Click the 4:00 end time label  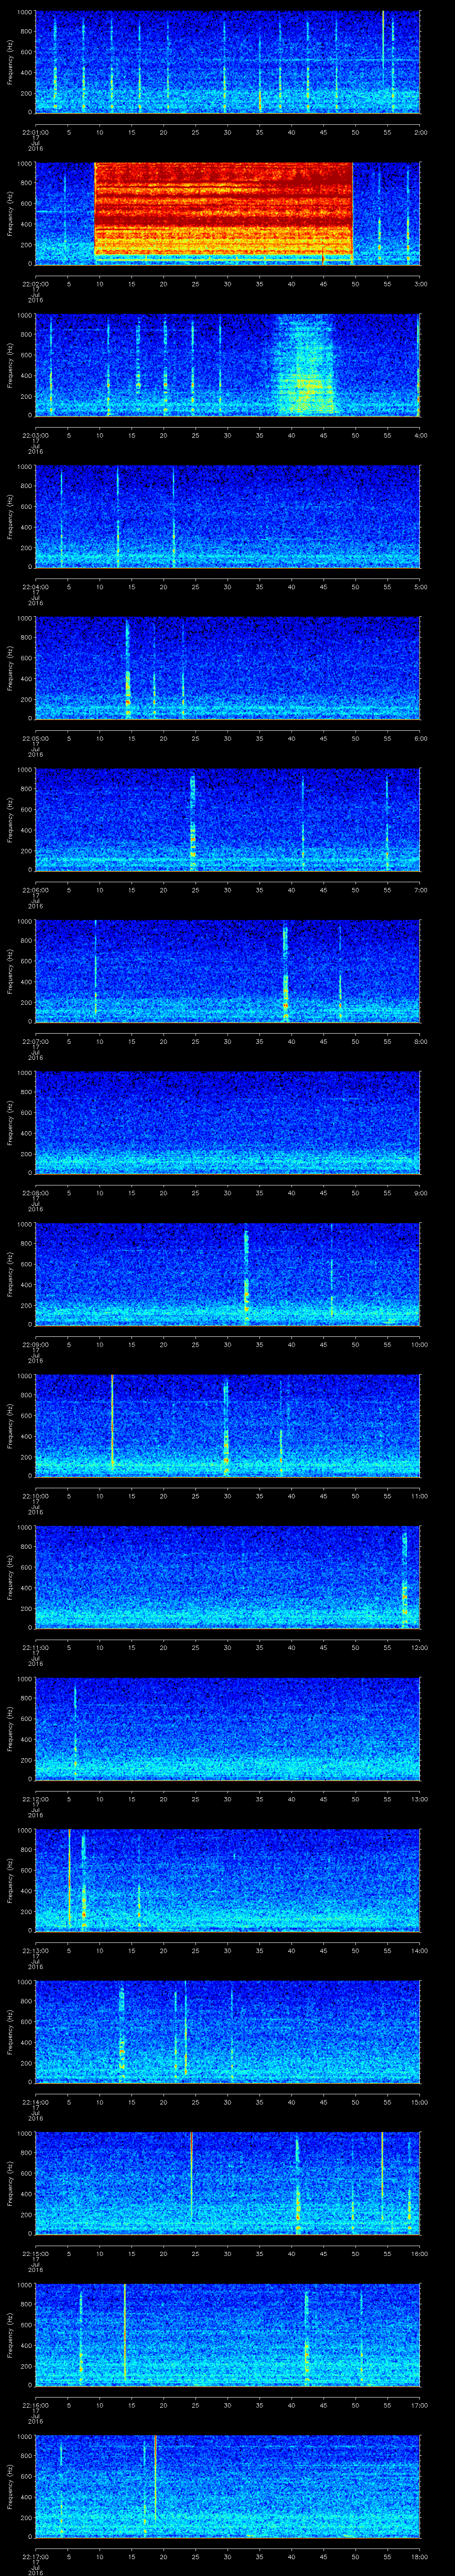point(420,436)
